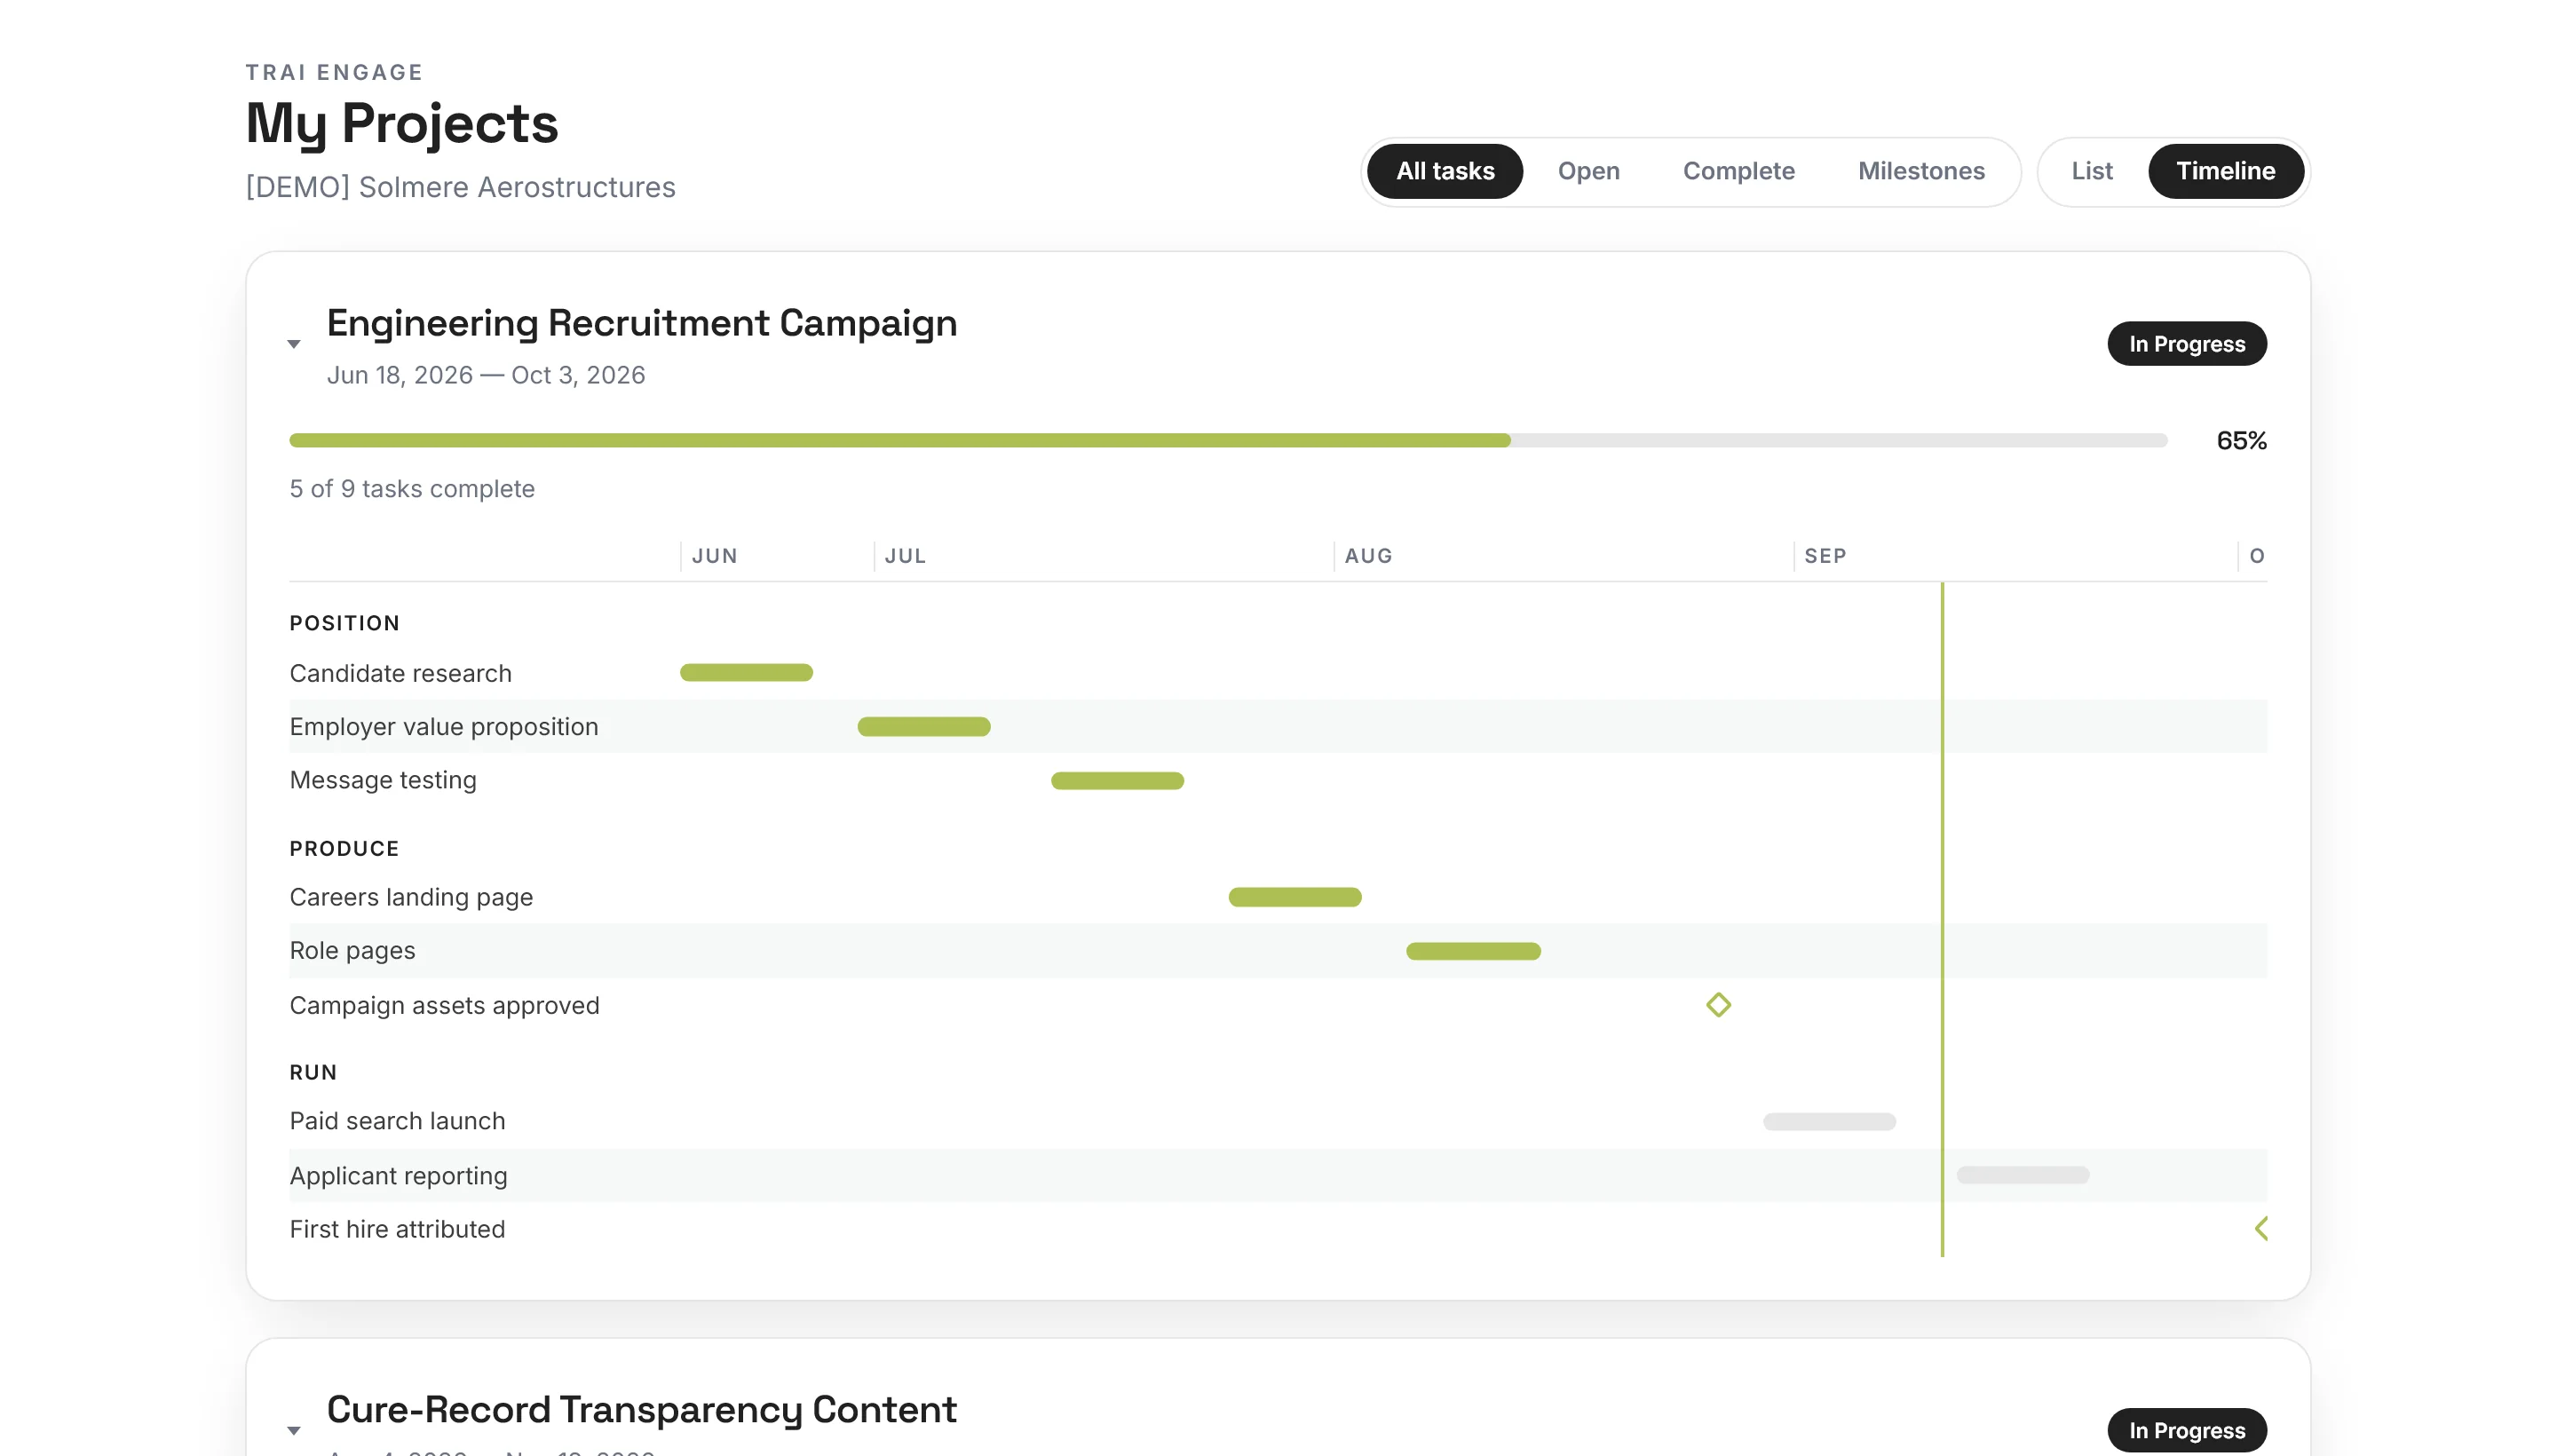Click the AUG month label
Viewport: 2557px width, 1456px height.
coord(1367,556)
